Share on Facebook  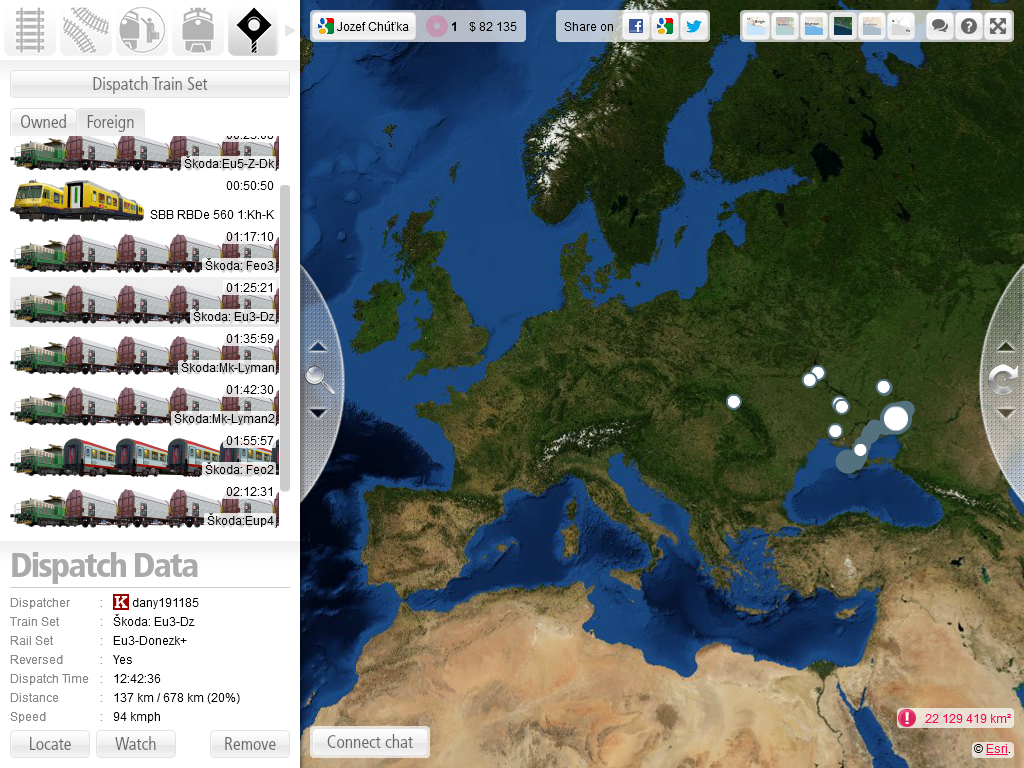(x=636, y=27)
